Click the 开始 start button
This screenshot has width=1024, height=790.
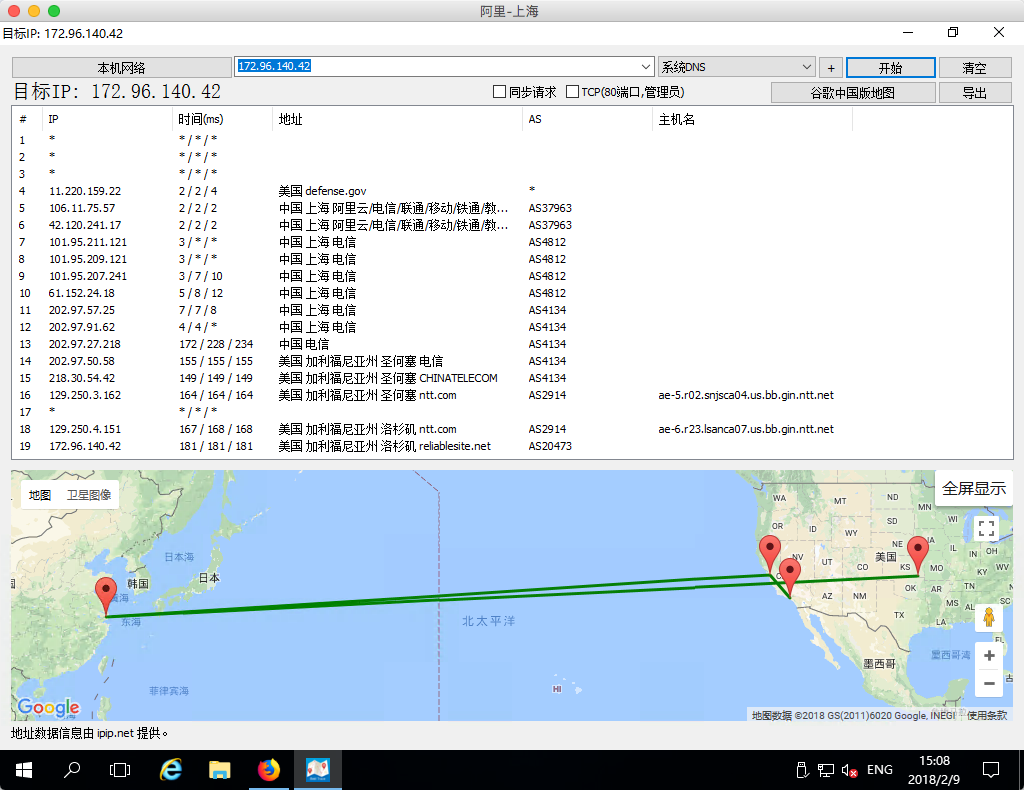pyautogui.click(x=890, y=68)
